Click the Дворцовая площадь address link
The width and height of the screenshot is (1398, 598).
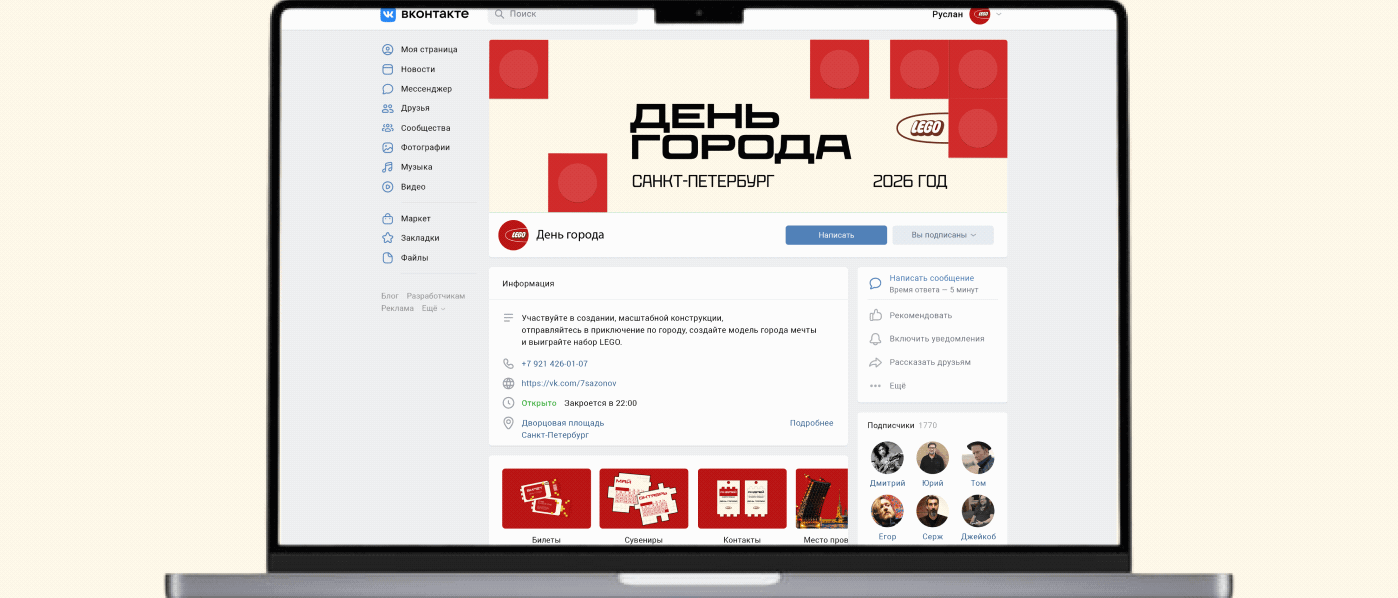click(562, 423)
